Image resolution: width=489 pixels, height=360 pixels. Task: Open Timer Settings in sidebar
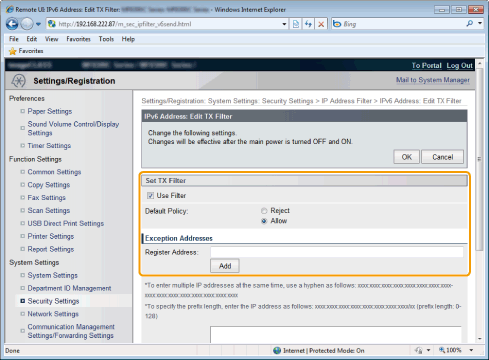pos(49,146)
